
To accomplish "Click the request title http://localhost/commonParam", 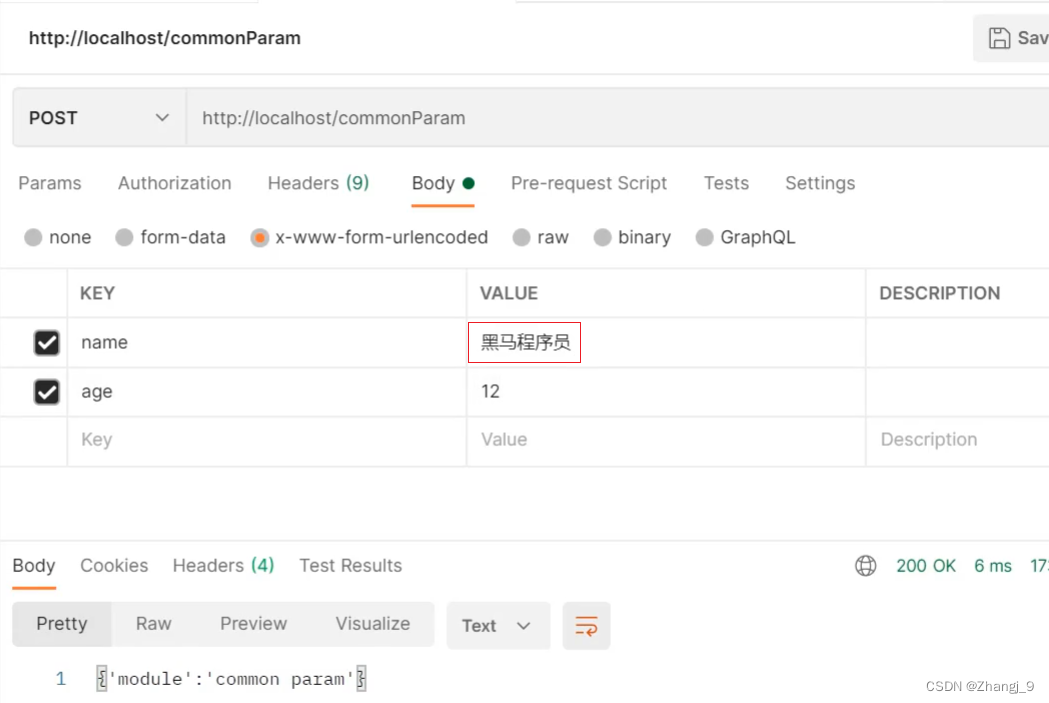I will pyautogui.click(x=165, y=38).
